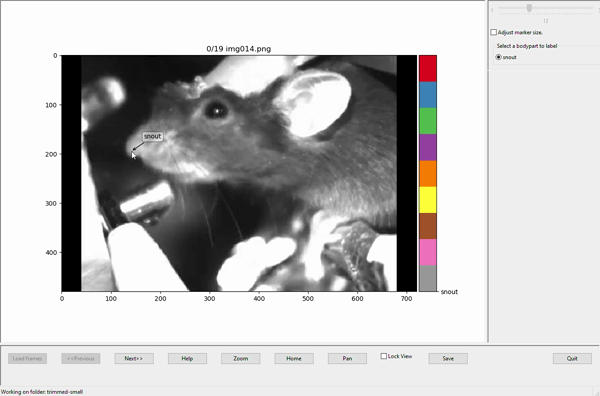Image resolution: width=600 pixels, height=396 pixels.
Task: Activate the Zoom button
Action: pyautogui.click(x=241, y=359)
